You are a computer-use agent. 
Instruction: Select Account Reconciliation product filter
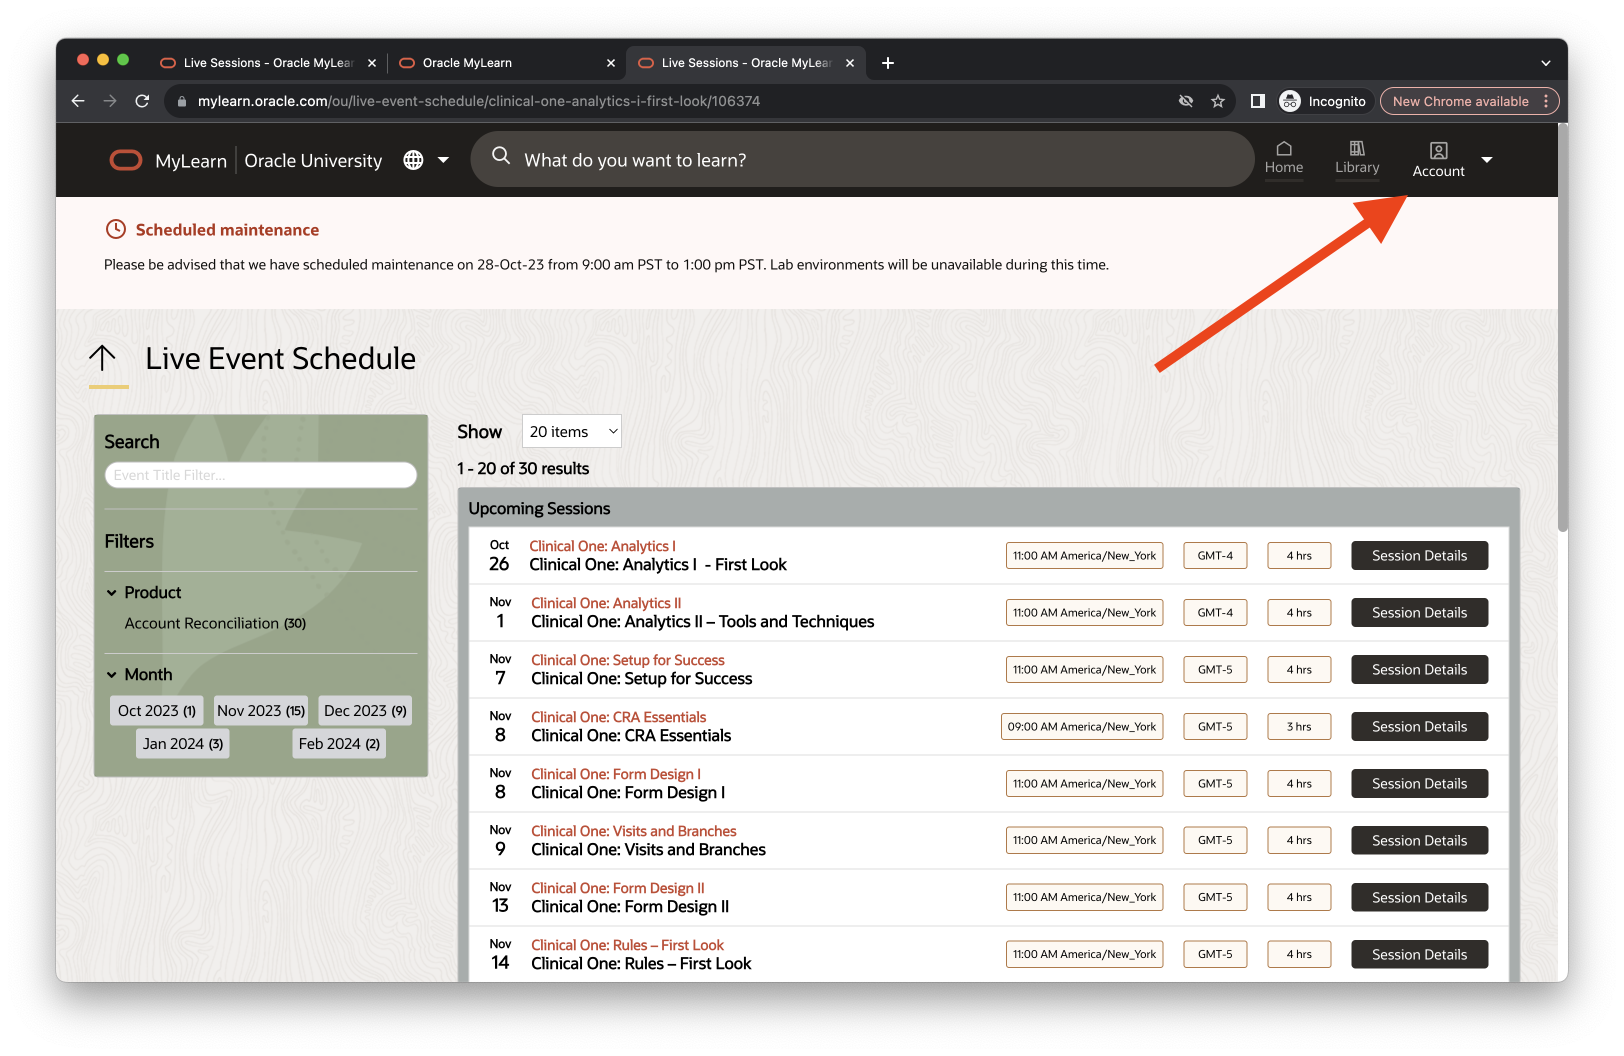click(x=215, y=623)
